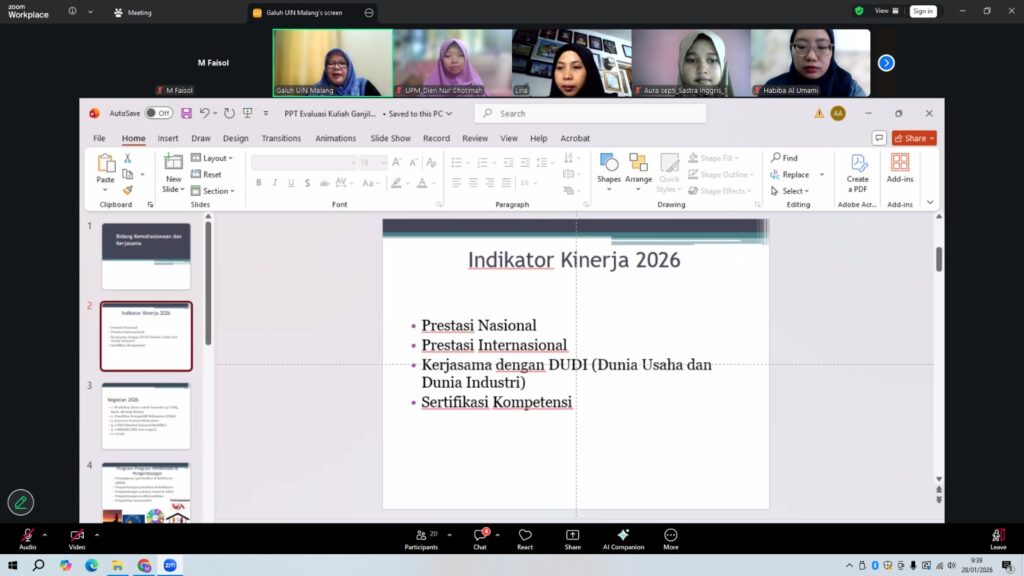The height and width of the screenshot is (576, 1024).
Task: Unmute audio in the Zoom toolbar
Action: (x=27, y=536)
